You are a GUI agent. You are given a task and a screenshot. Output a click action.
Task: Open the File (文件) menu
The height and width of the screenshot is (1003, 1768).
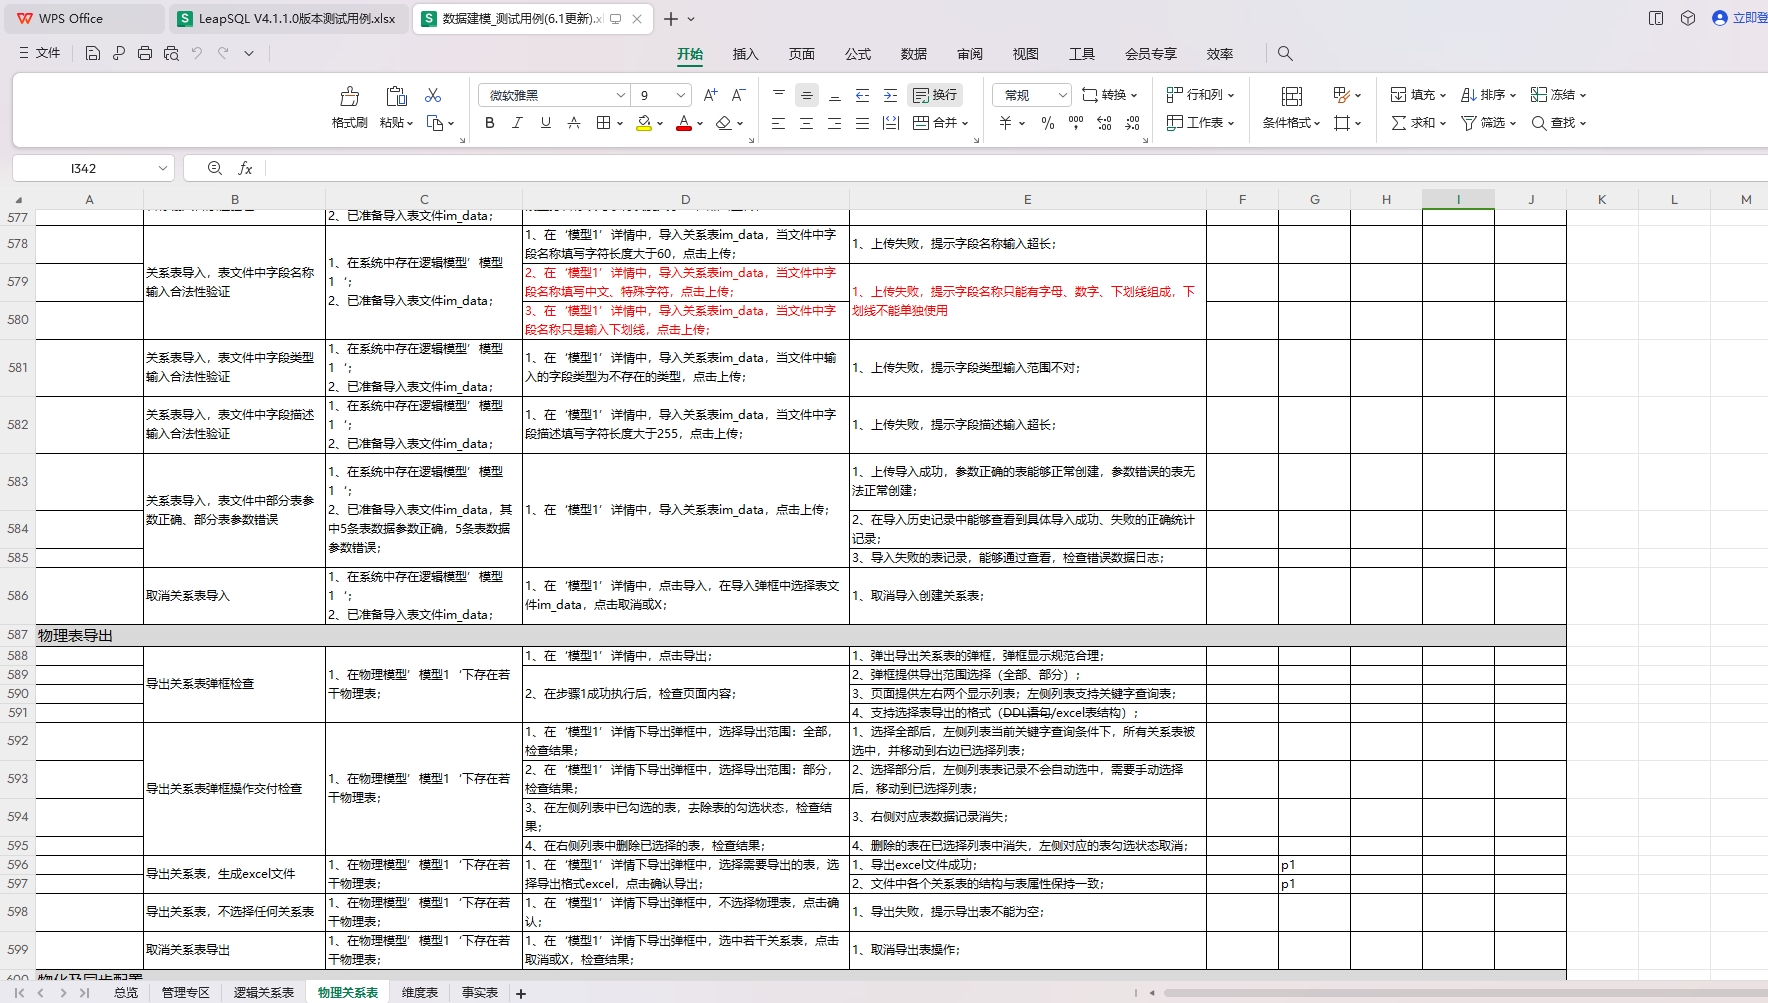click(x=40, y=53)
